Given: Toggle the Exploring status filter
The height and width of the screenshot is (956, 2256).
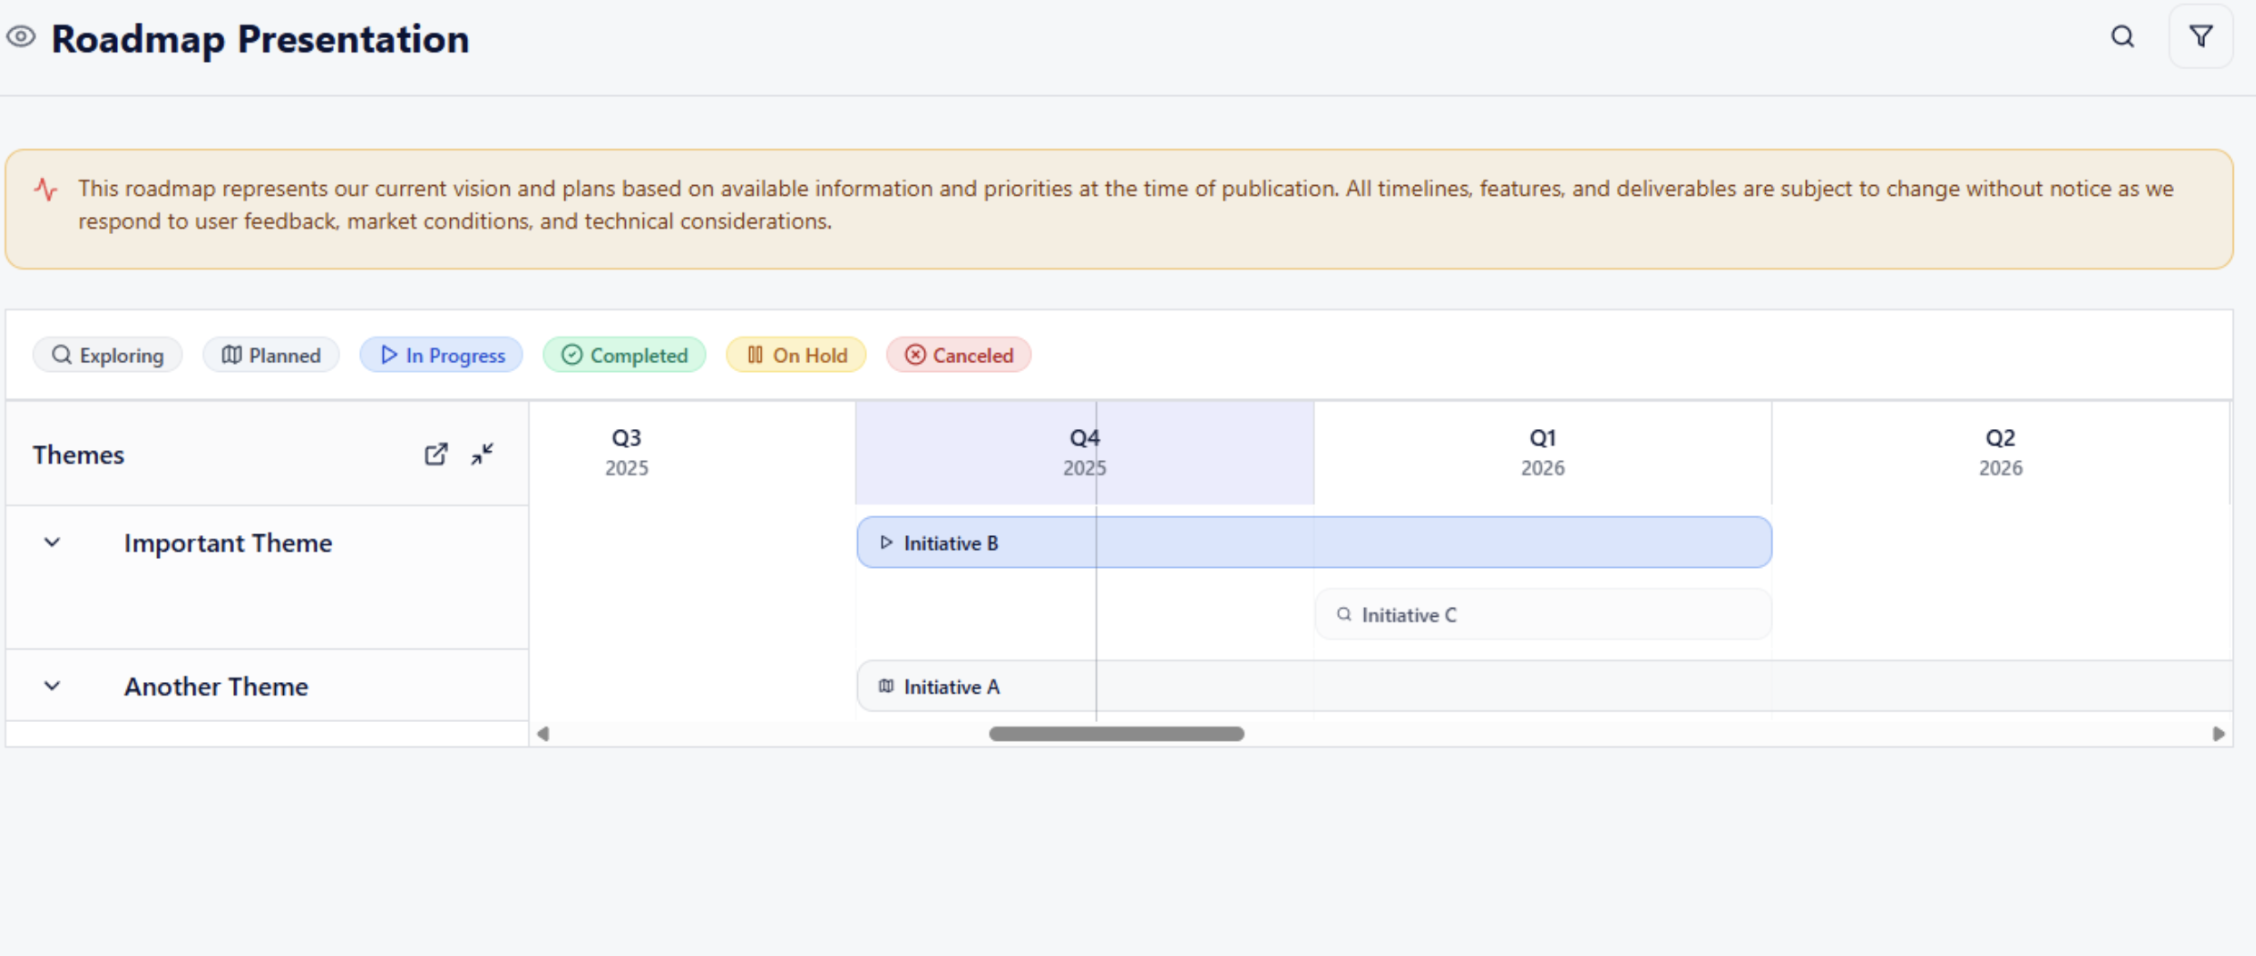Looking at the screenshot, I should click(108, 355).
